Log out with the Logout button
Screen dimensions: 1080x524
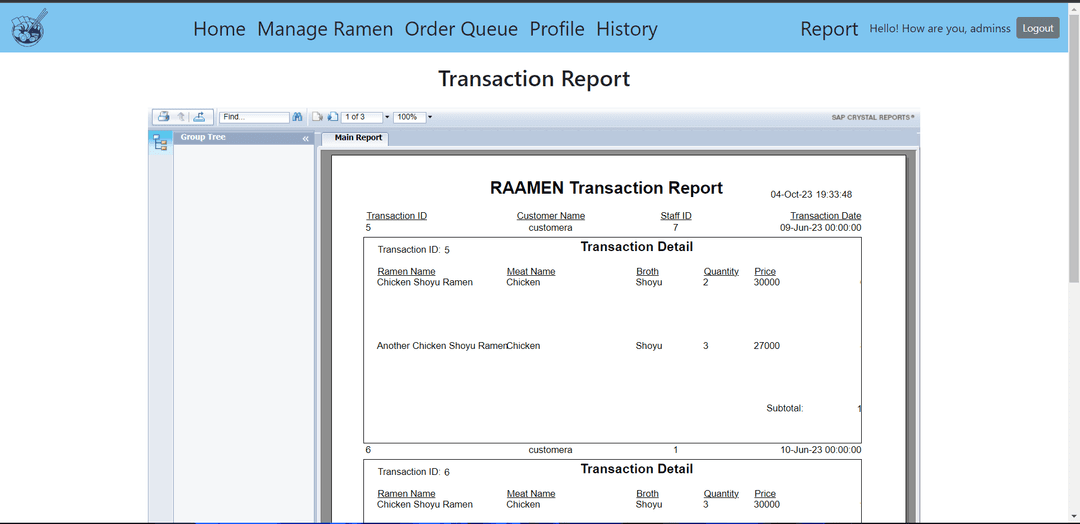pos(1038,28)
